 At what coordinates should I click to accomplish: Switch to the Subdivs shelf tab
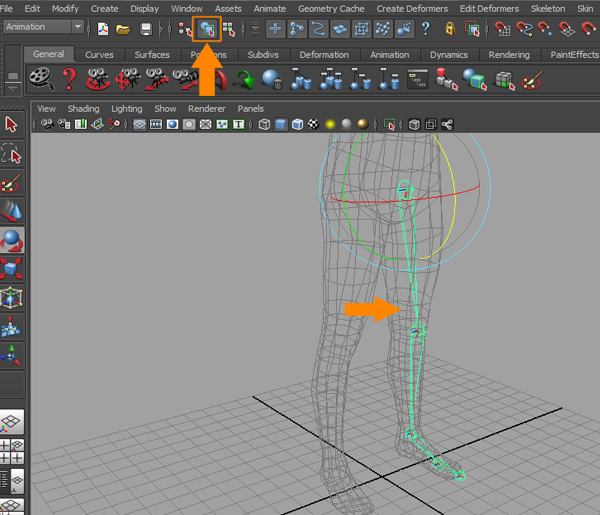[x=263, y=55]
